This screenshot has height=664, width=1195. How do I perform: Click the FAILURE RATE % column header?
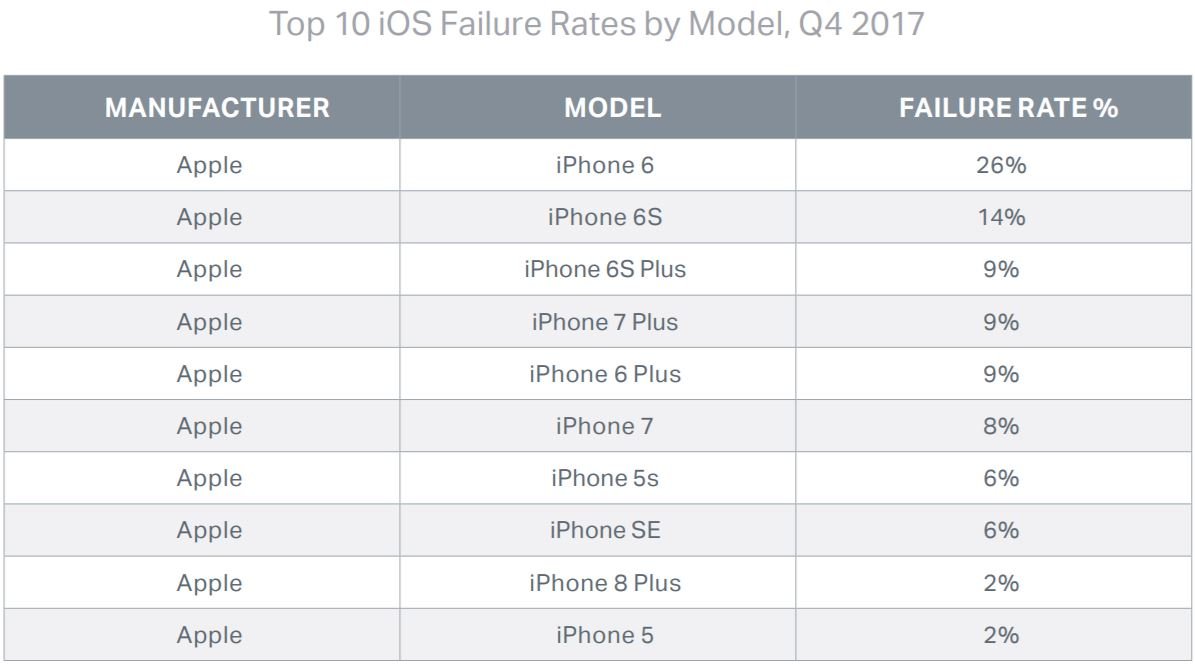[1008, 107]
